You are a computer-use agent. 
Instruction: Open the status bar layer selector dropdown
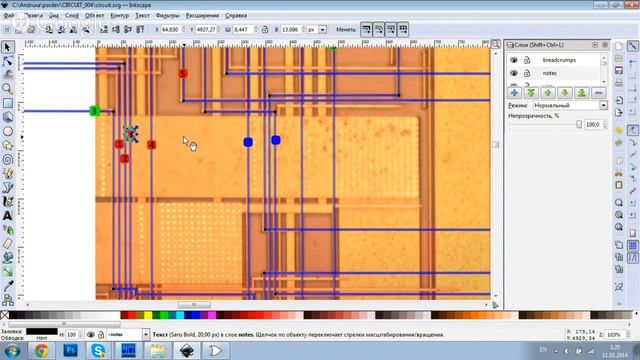pos(146,335)
